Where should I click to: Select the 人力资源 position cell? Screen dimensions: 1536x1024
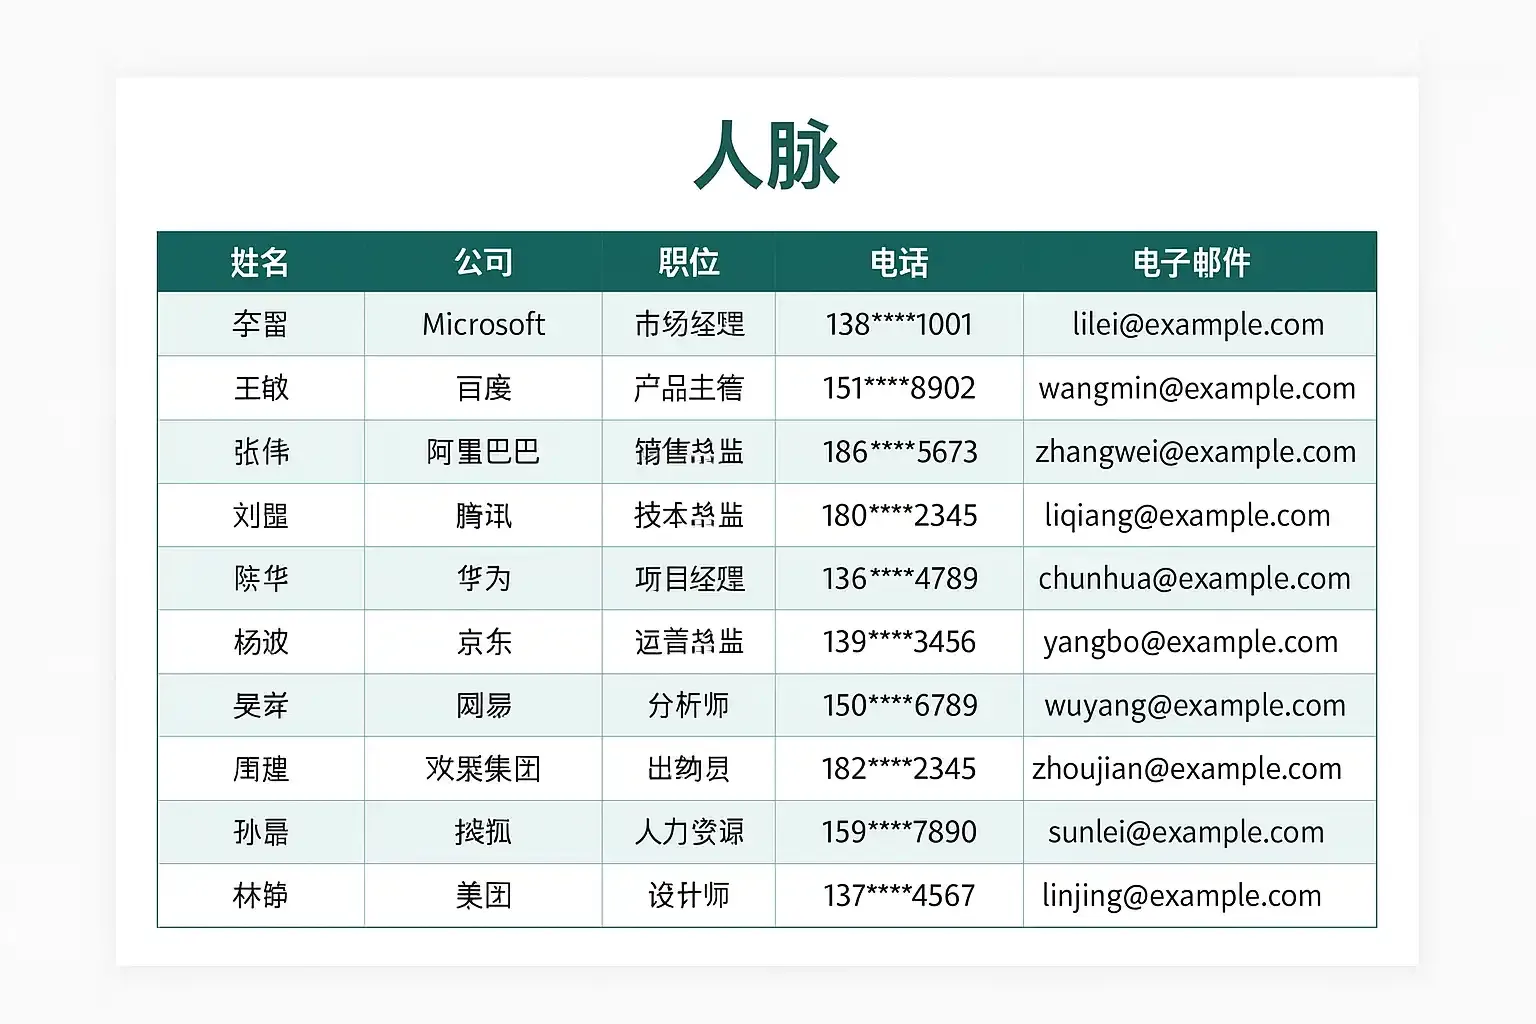point(688,832)
